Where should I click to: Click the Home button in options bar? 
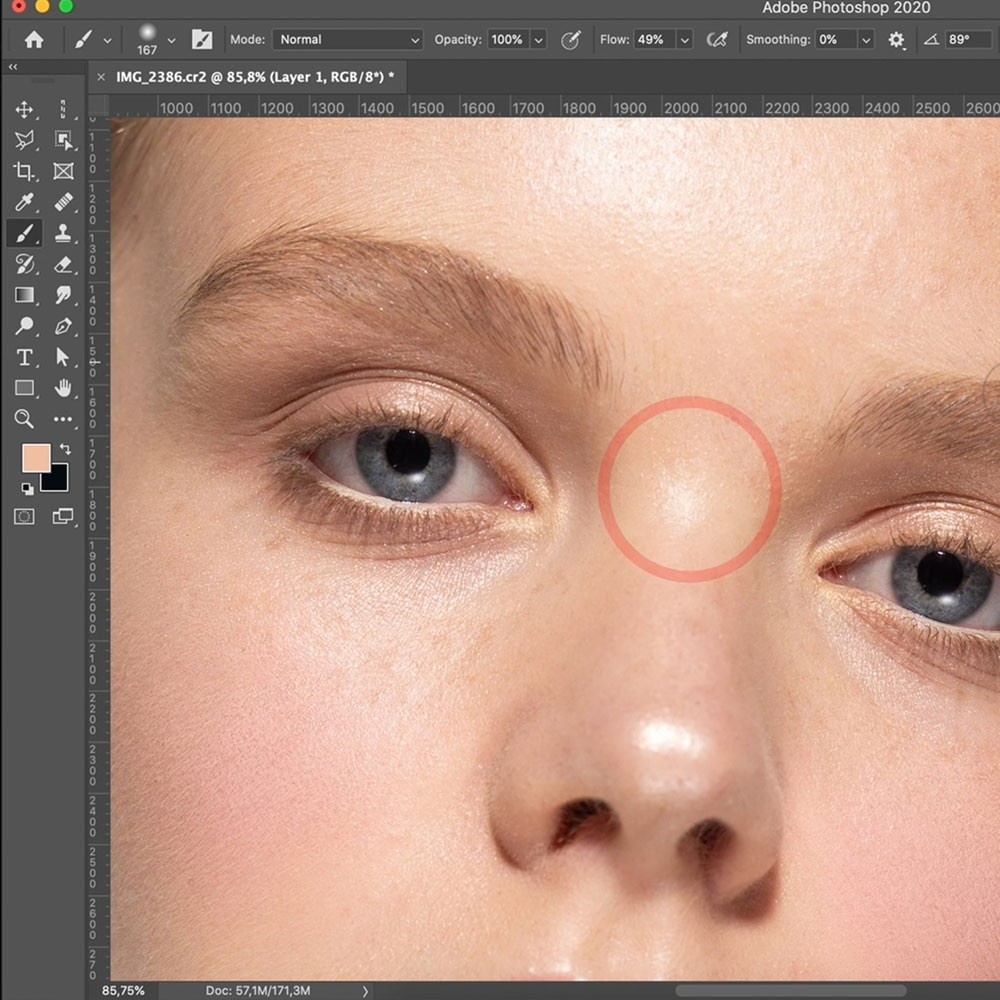coord(34,40)
